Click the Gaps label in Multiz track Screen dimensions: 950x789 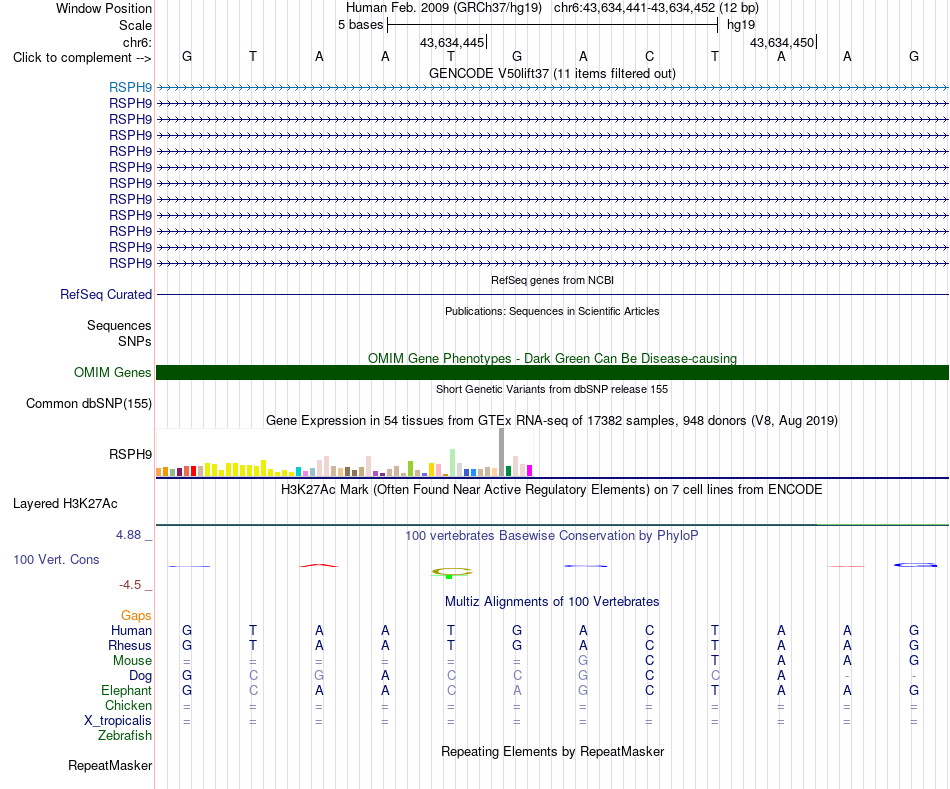tap(136, 616)
